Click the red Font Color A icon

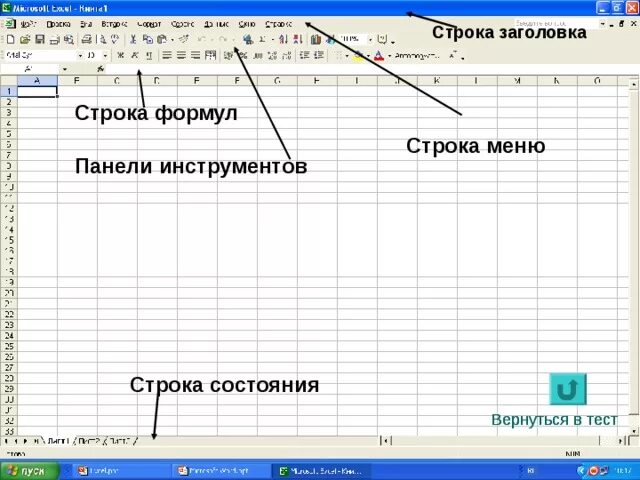[379, 56]
